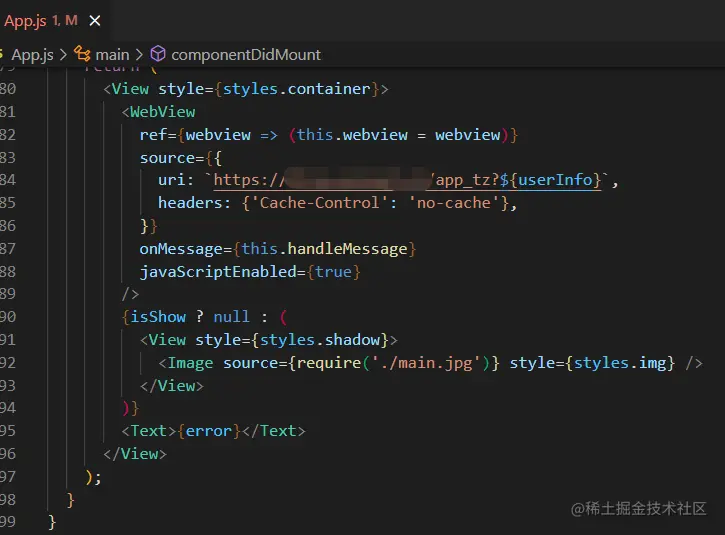This screenshot has width=725, height=535.
Task: Click '{error}' expression on line 95
Action: click(x=209, y=431)
